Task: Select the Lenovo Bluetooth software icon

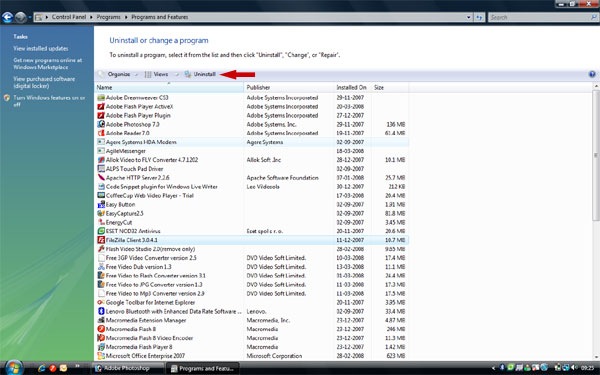Action: tap(101, 311)
